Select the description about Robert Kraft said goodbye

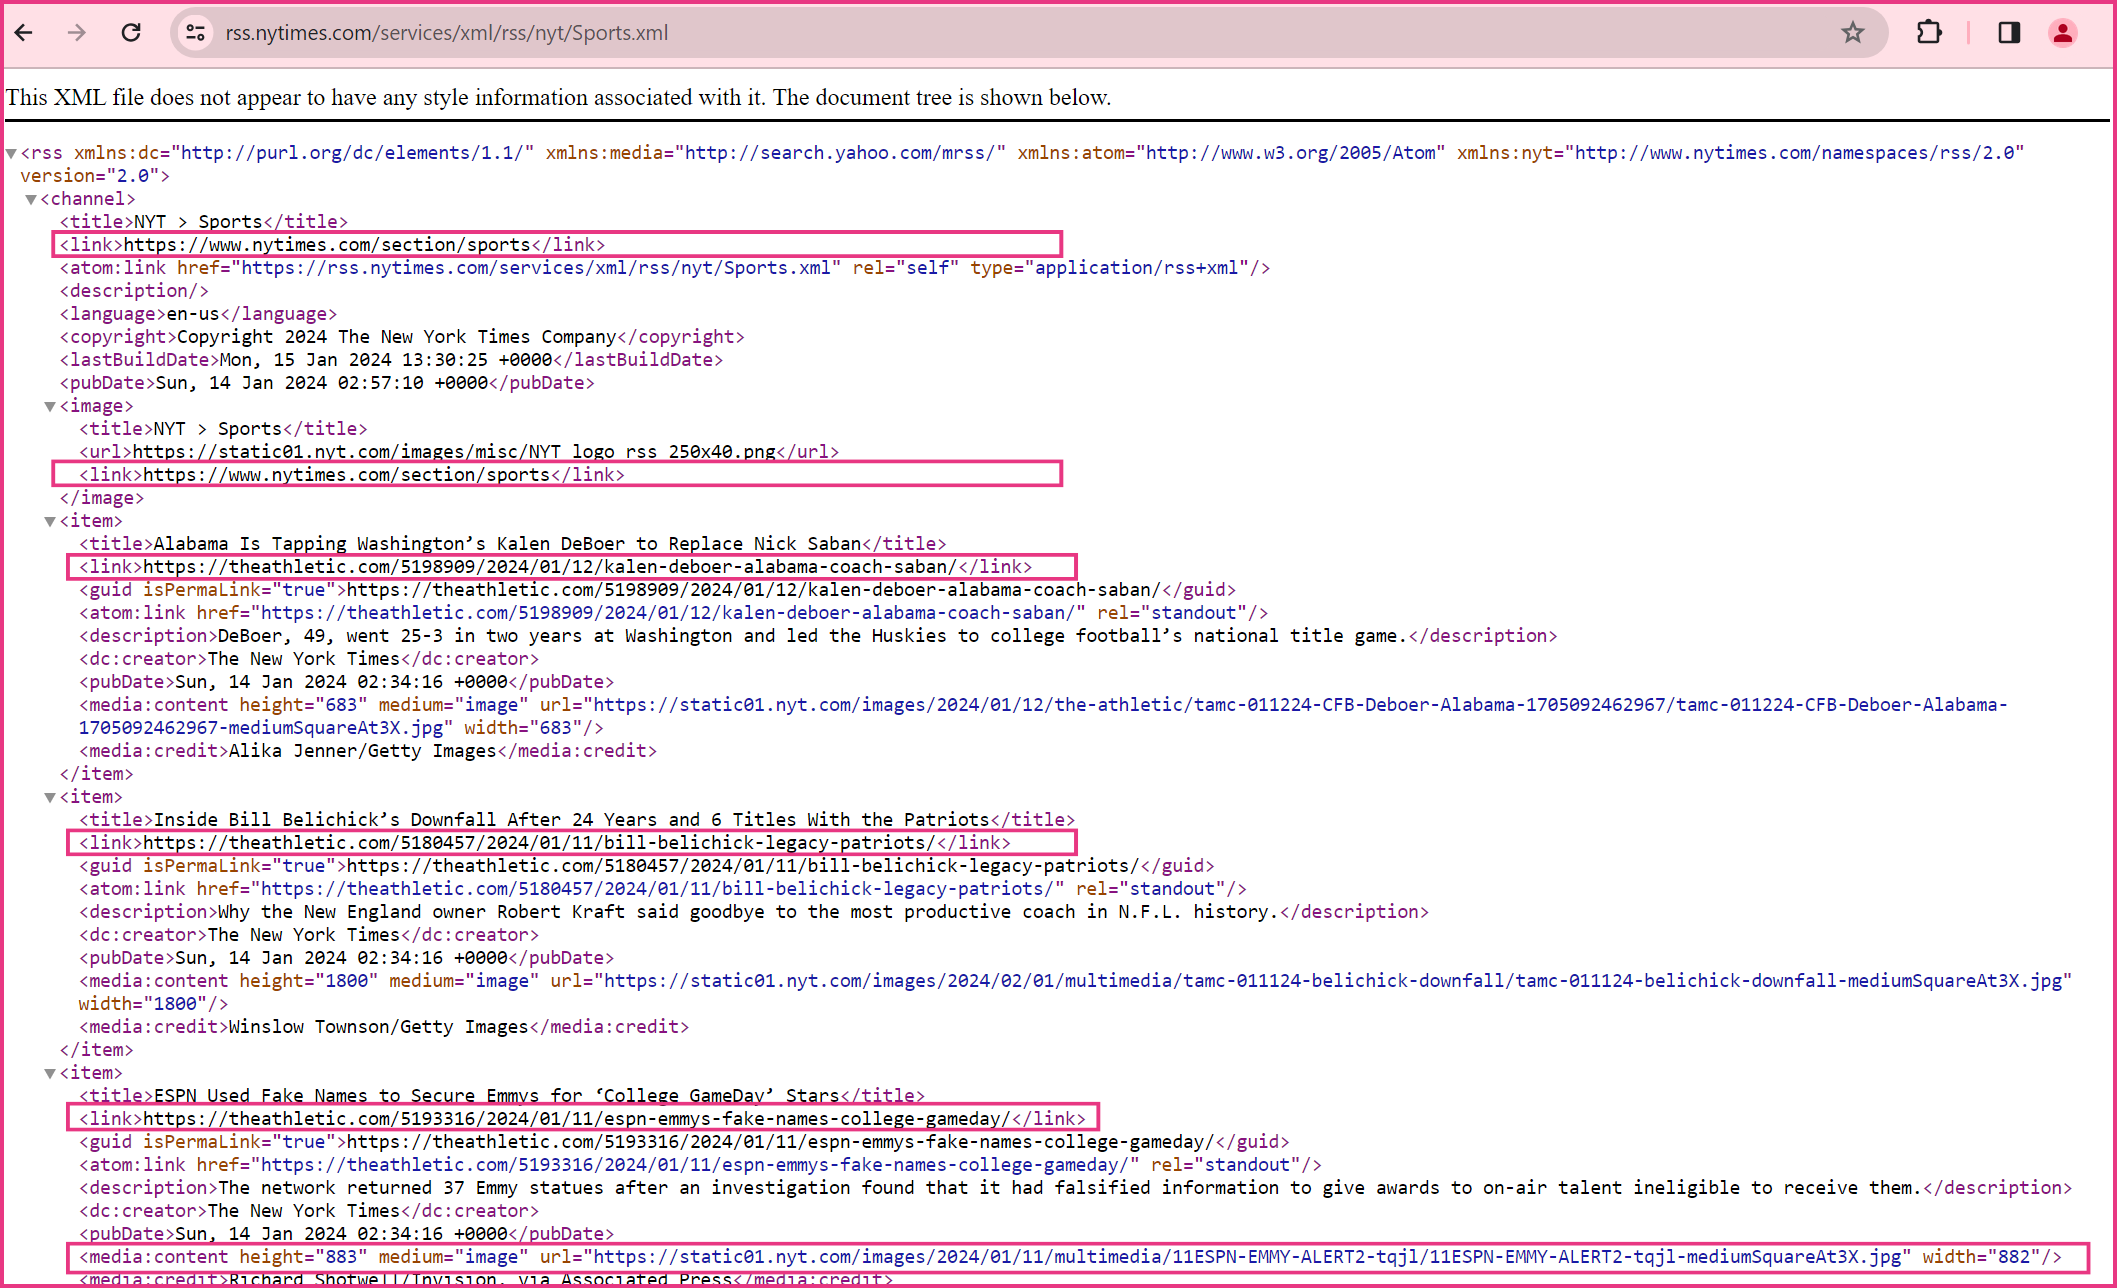pyautogui.click(x=754, y=912)
